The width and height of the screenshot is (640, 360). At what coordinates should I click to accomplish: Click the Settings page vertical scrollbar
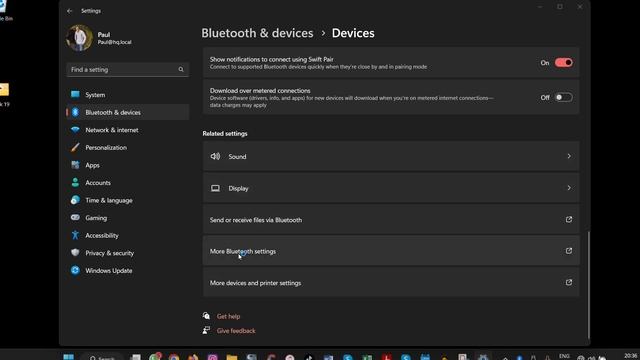pyautogui.click(x=589, y=285)
